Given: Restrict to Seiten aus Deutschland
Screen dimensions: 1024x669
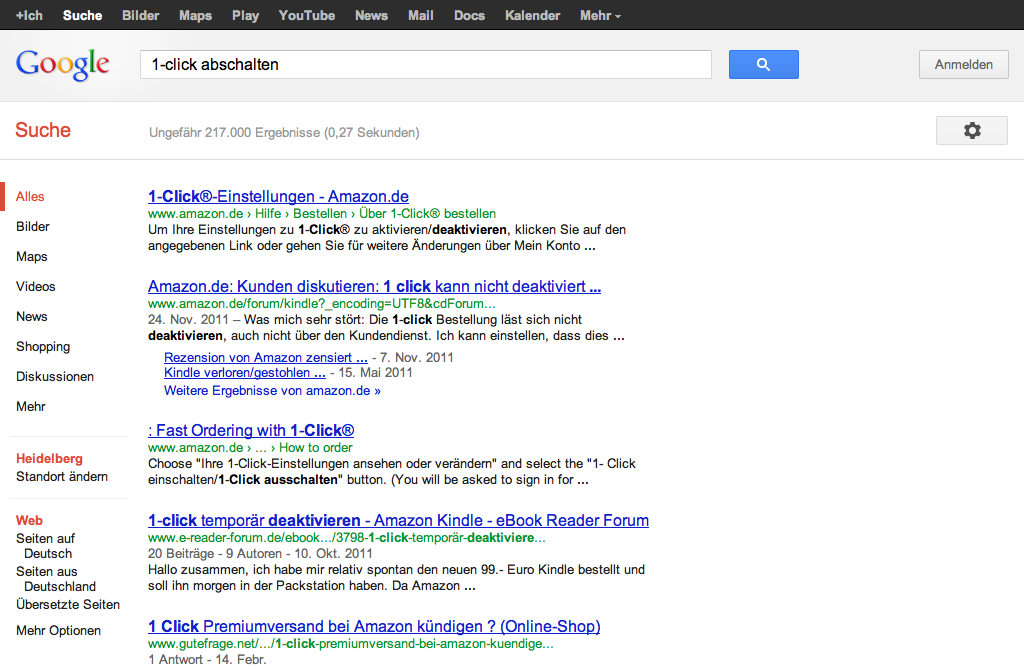Looking at the screenshot, I should [x=56, y=579].
